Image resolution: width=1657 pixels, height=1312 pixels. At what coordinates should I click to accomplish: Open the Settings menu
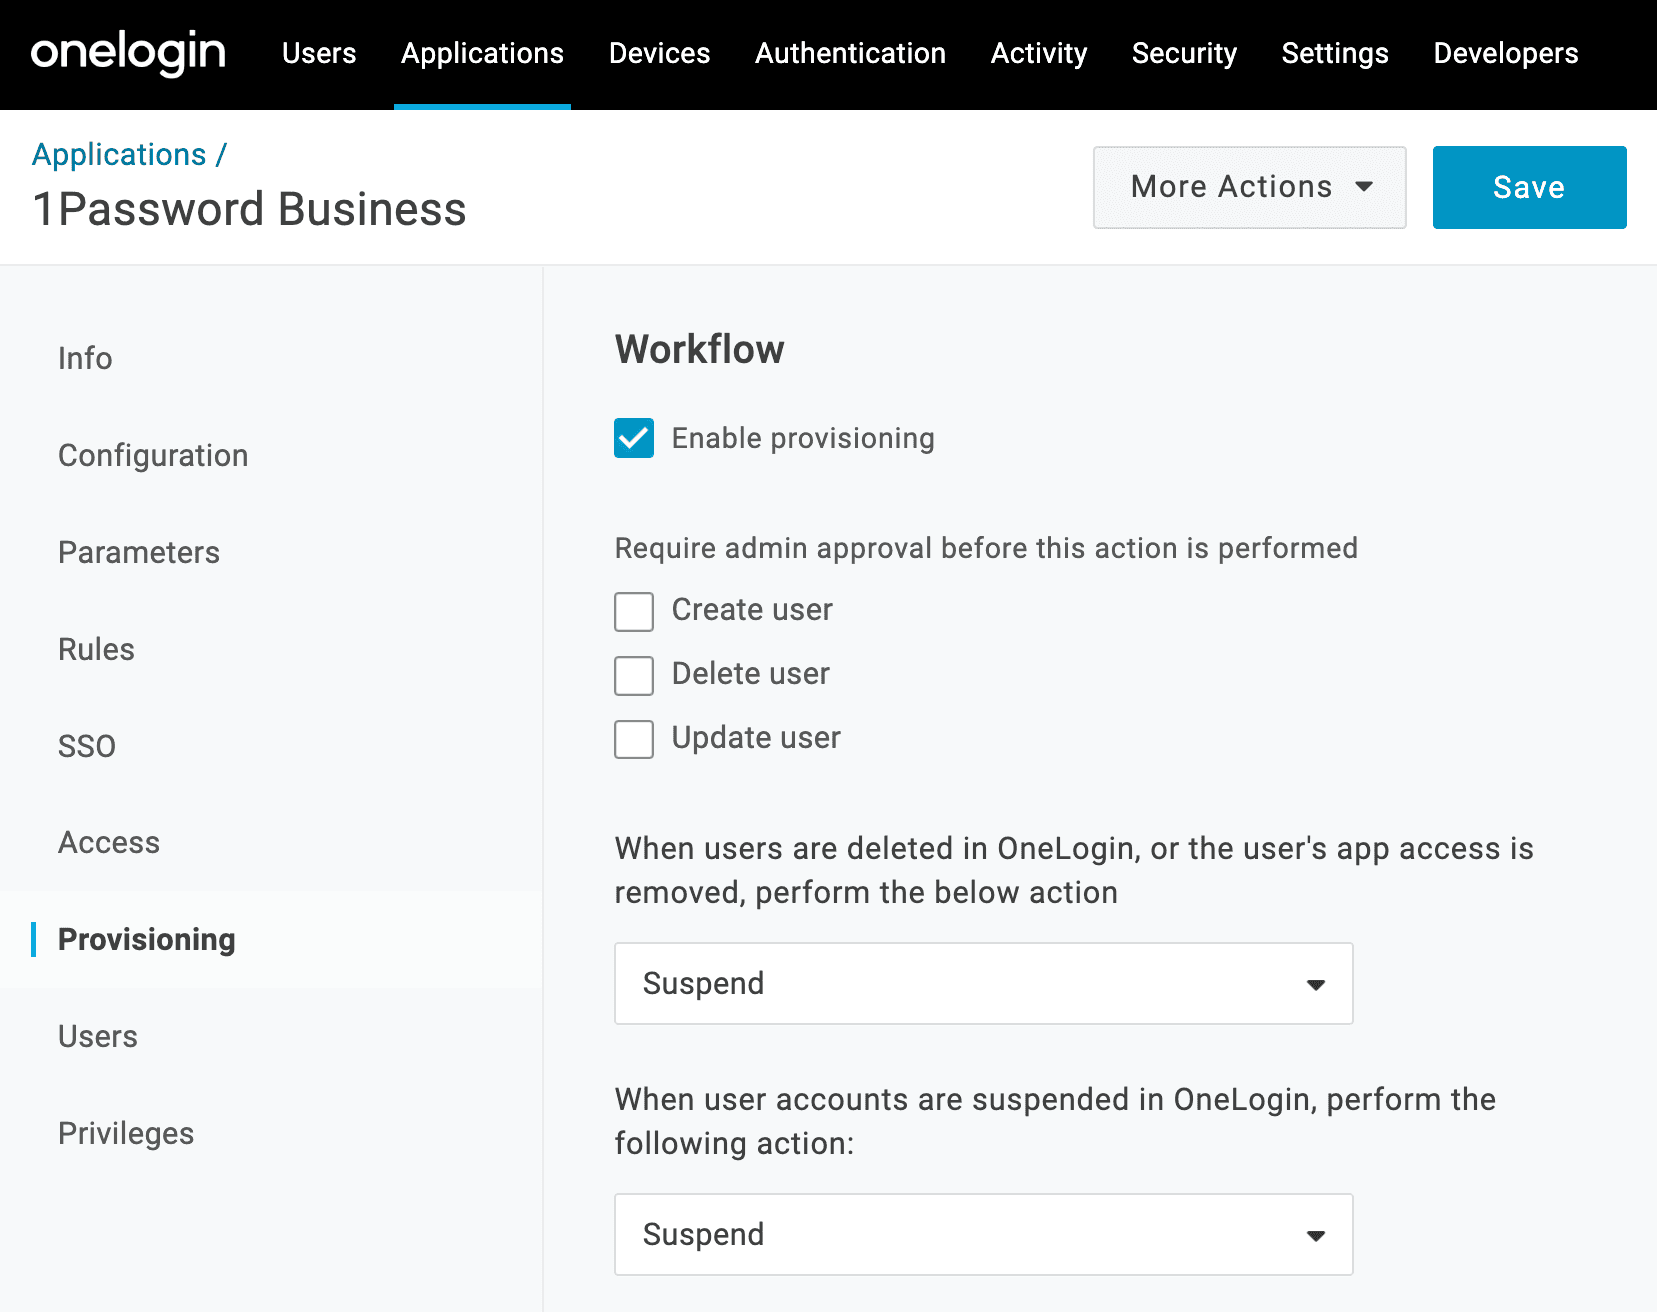[x=1335, y=53]
